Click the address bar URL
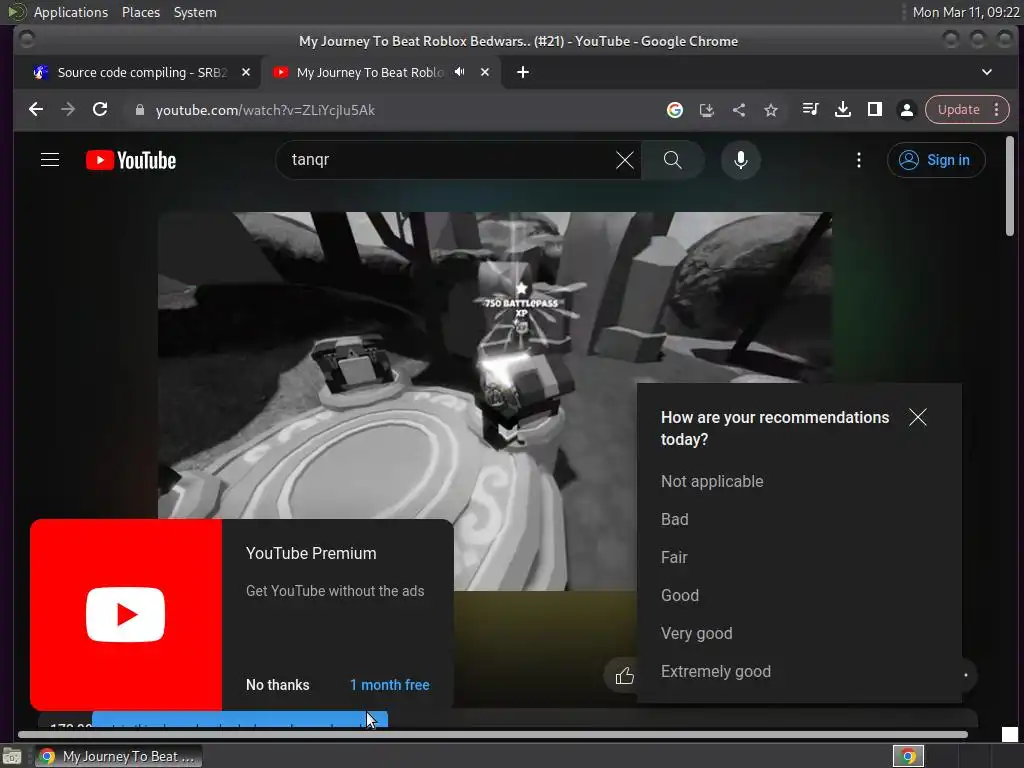The image size is (1024, 768). pyautogui.click(x=265, y=110)
